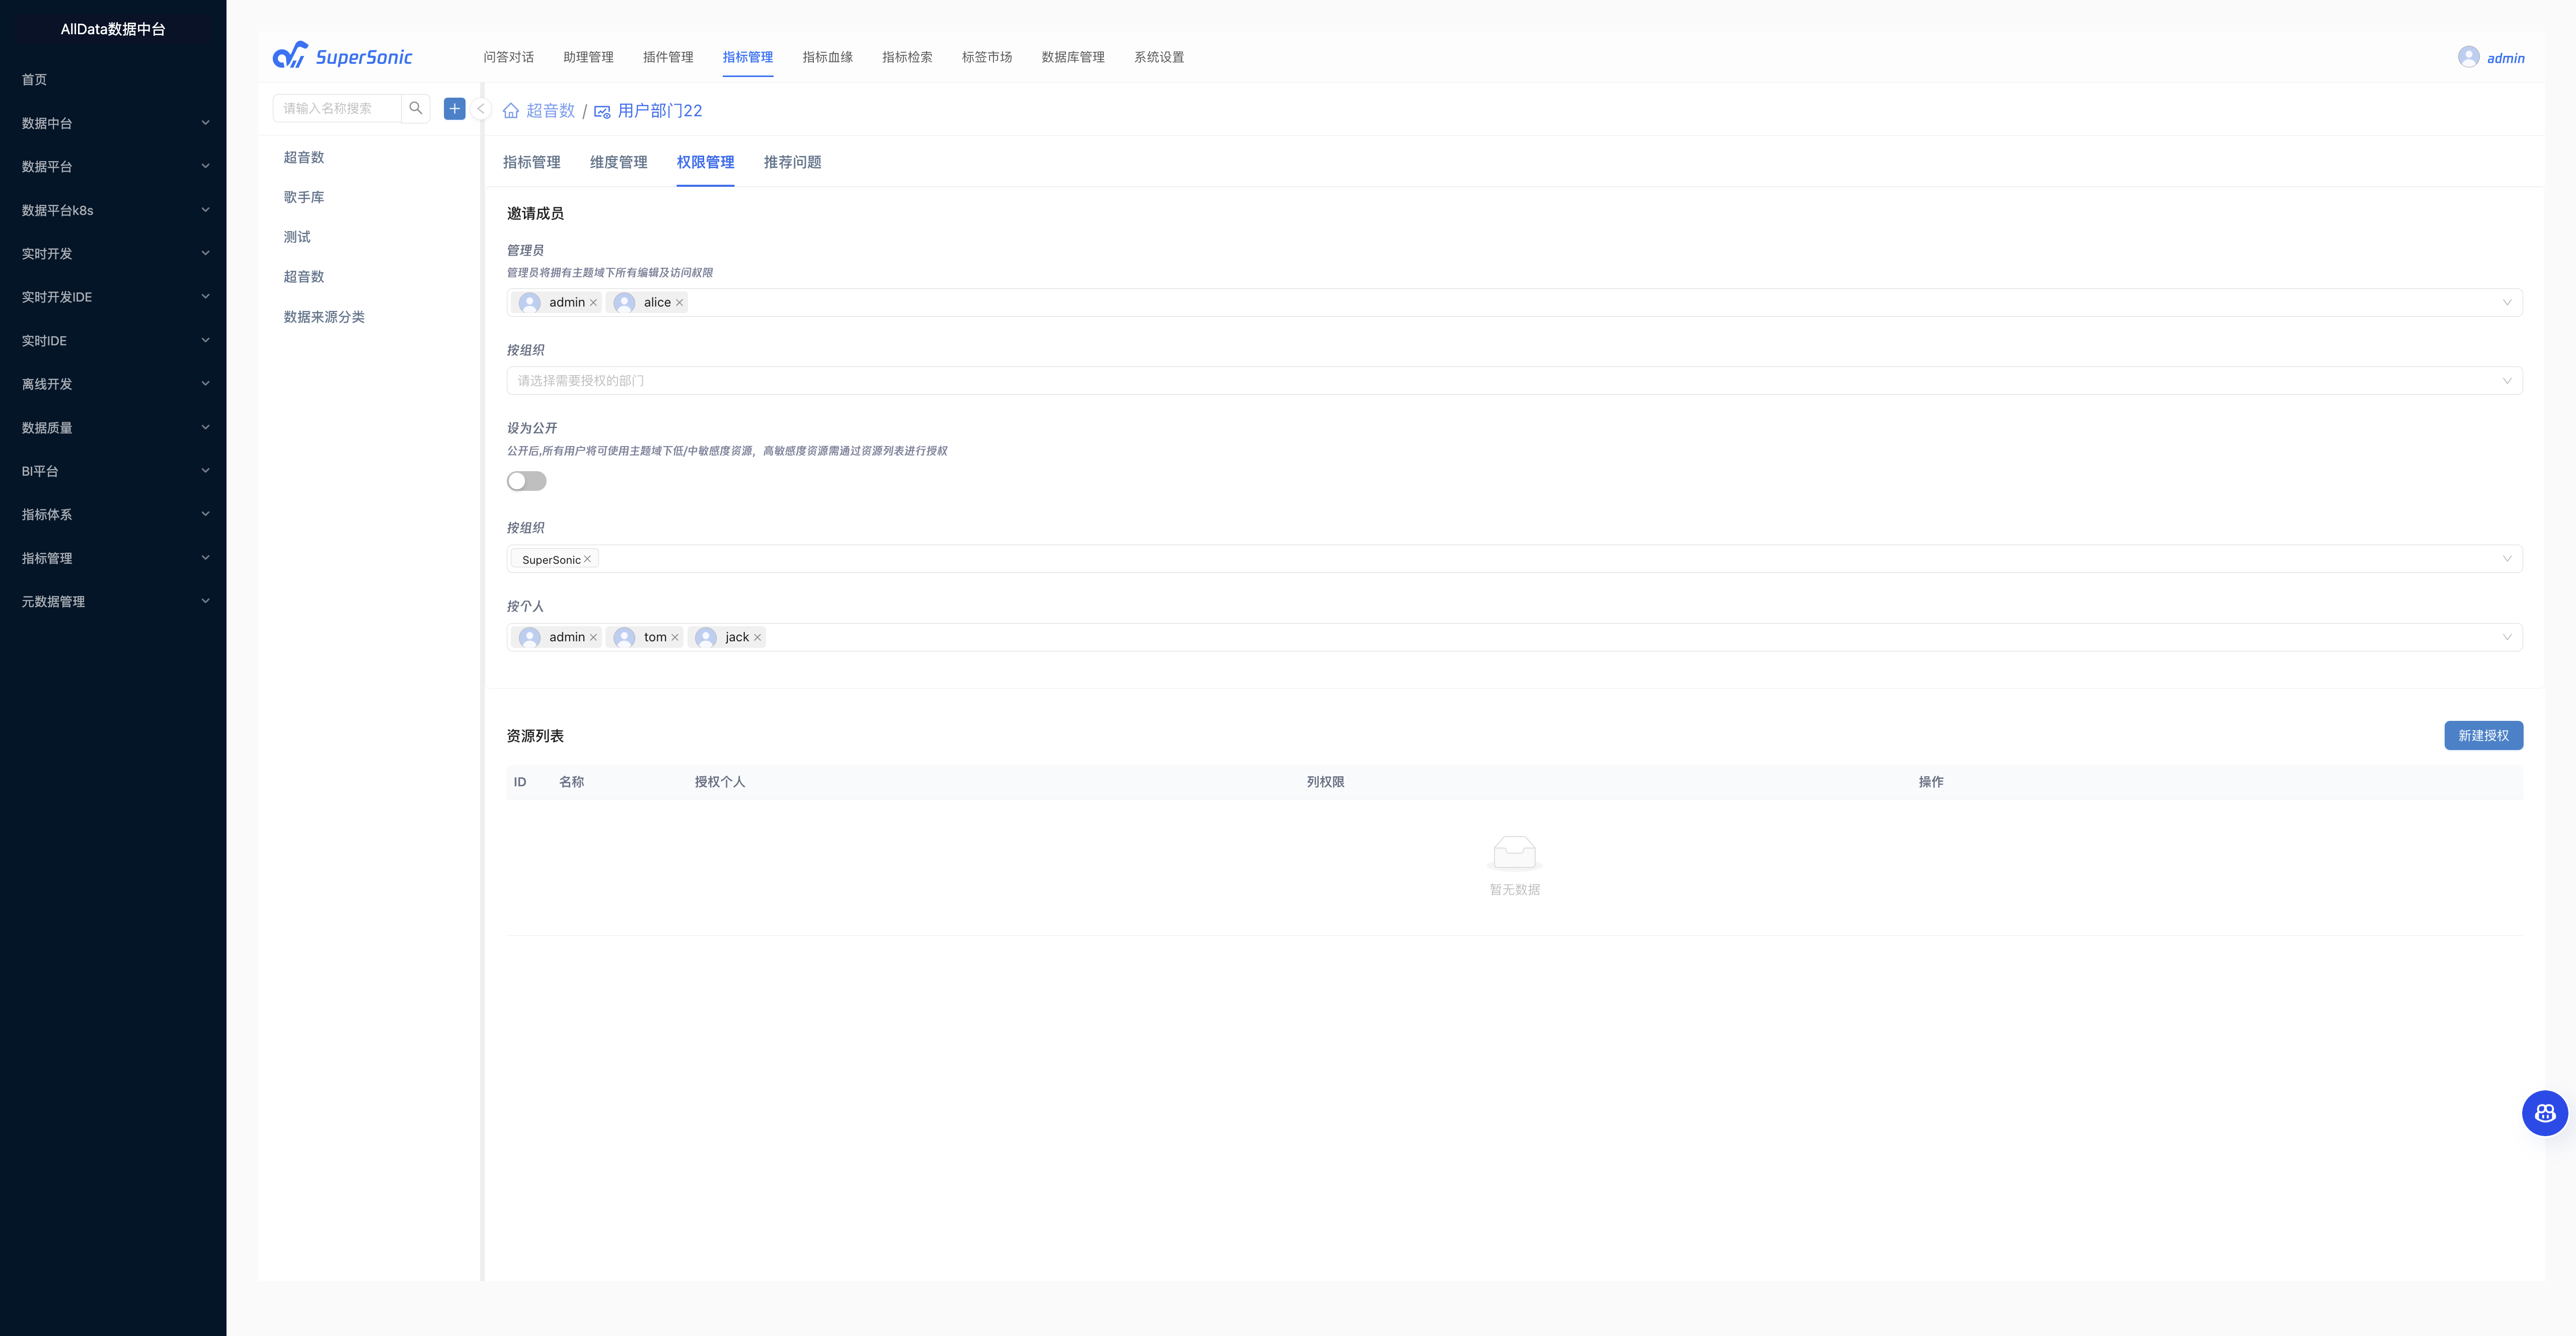Open 数据库管理 top menu

pyautogui.click(x=1073, y=57)
